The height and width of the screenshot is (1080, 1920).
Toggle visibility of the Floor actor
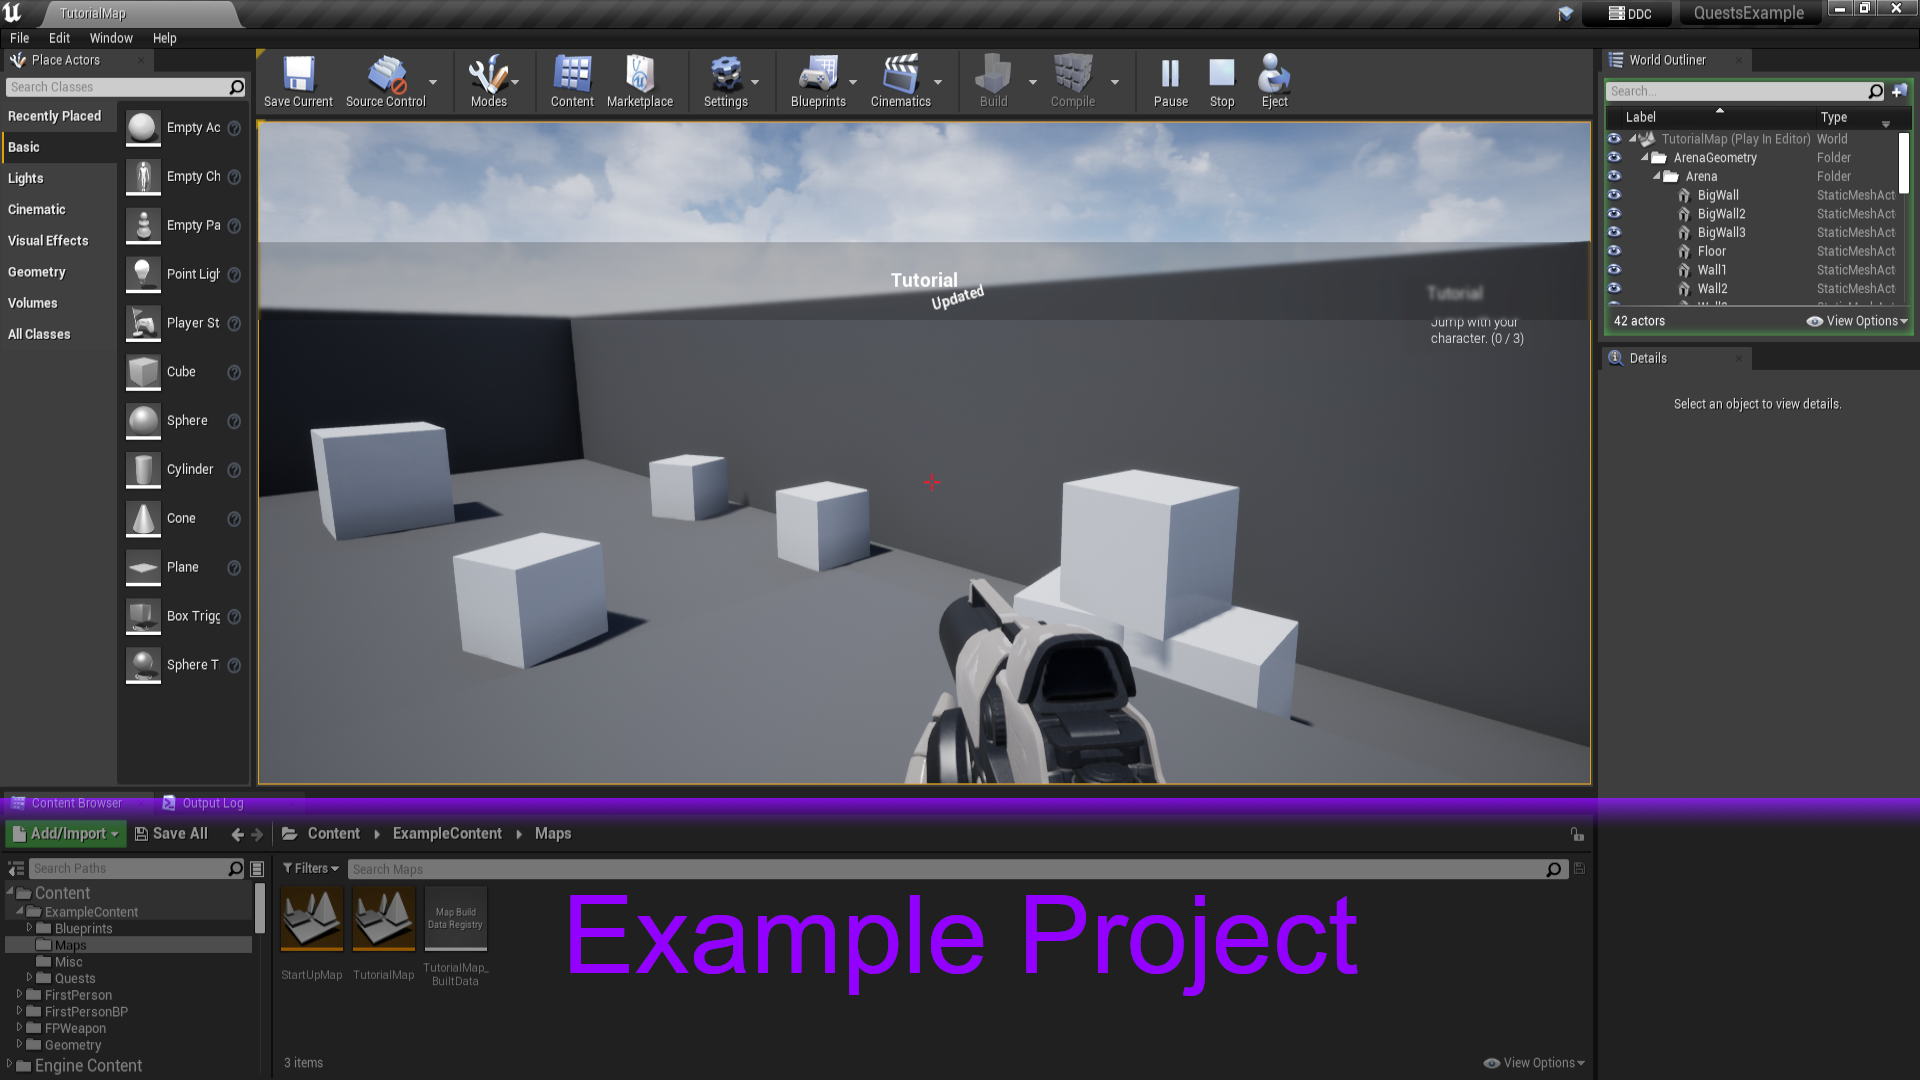[1616, 251]
